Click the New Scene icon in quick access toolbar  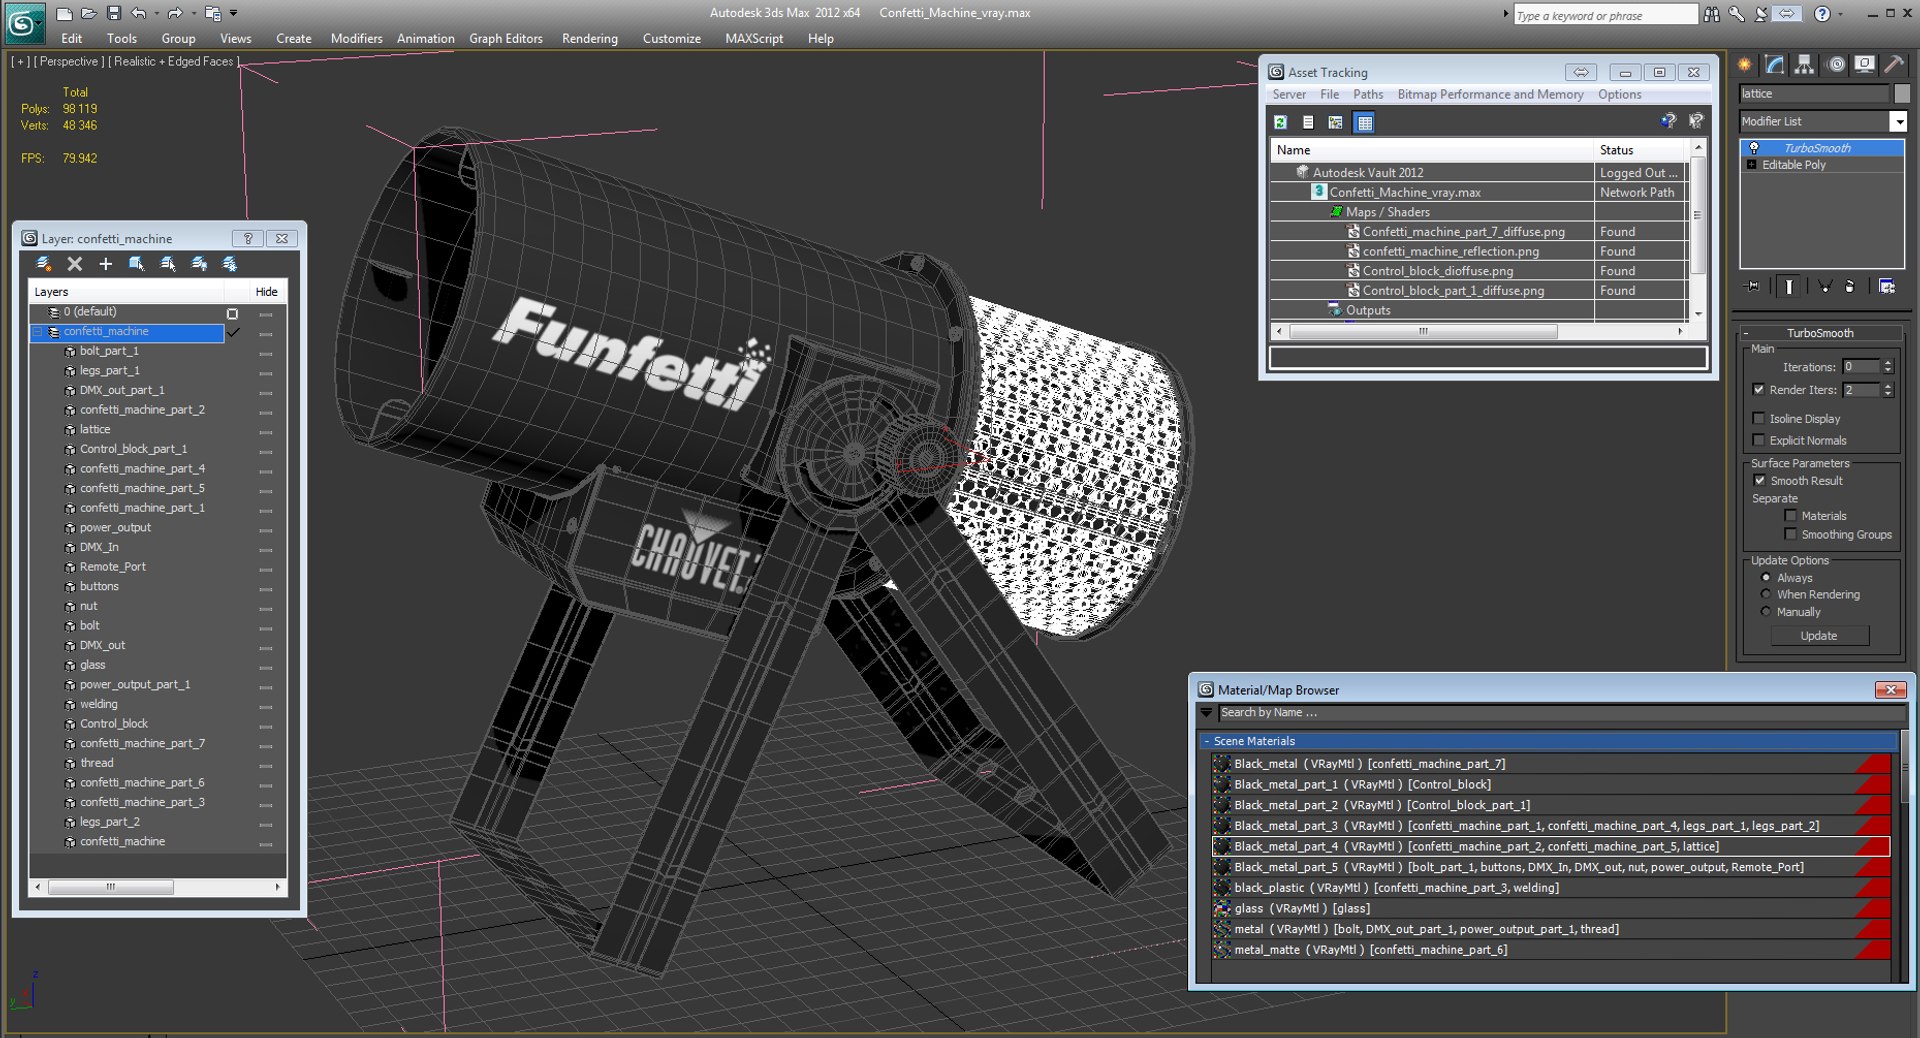(64, 13)
